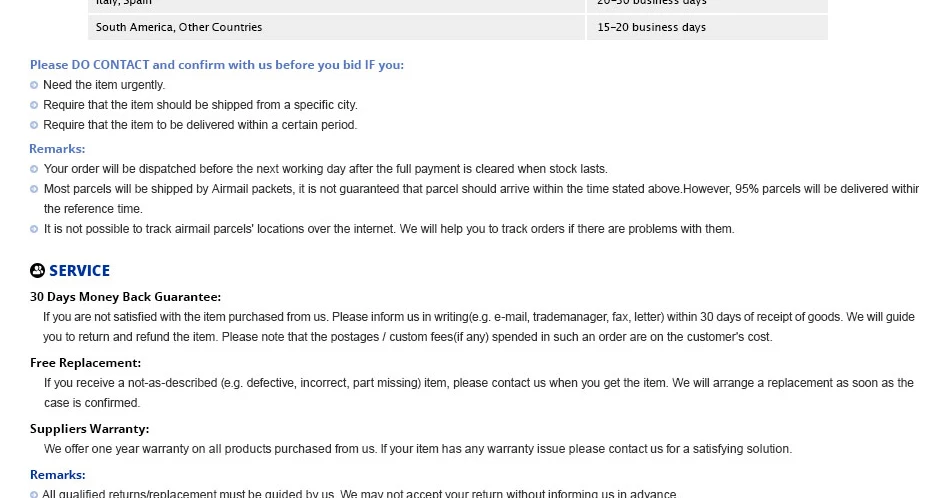Click 'South America, Other Countries' table cell
The width and height of the screenshot is (950, 498).
point(336,27)
